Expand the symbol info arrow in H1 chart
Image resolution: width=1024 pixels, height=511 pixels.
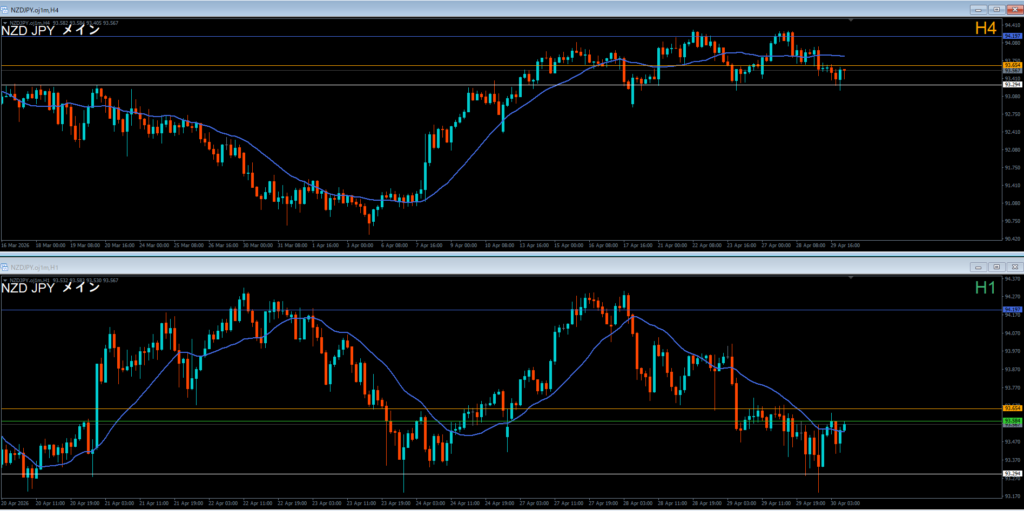pyautogui.click(x=4, y=279)
